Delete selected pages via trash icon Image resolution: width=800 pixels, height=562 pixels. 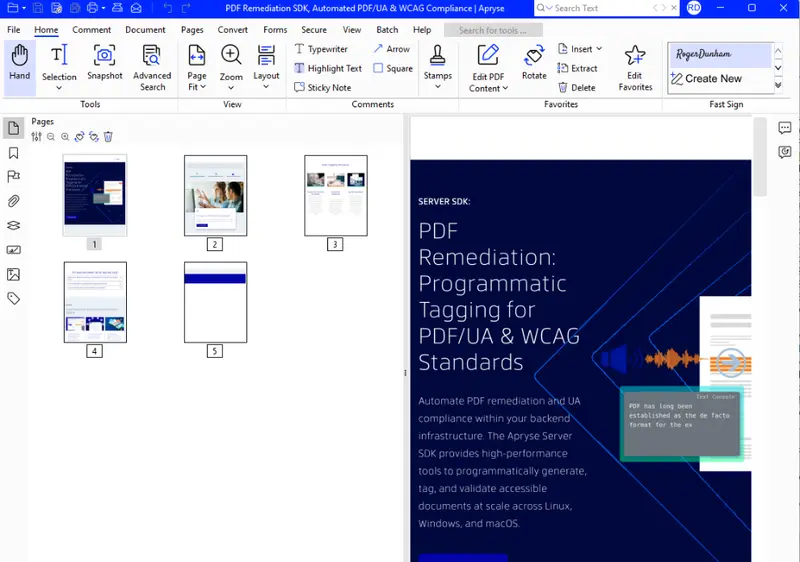[x=108, y=137]
